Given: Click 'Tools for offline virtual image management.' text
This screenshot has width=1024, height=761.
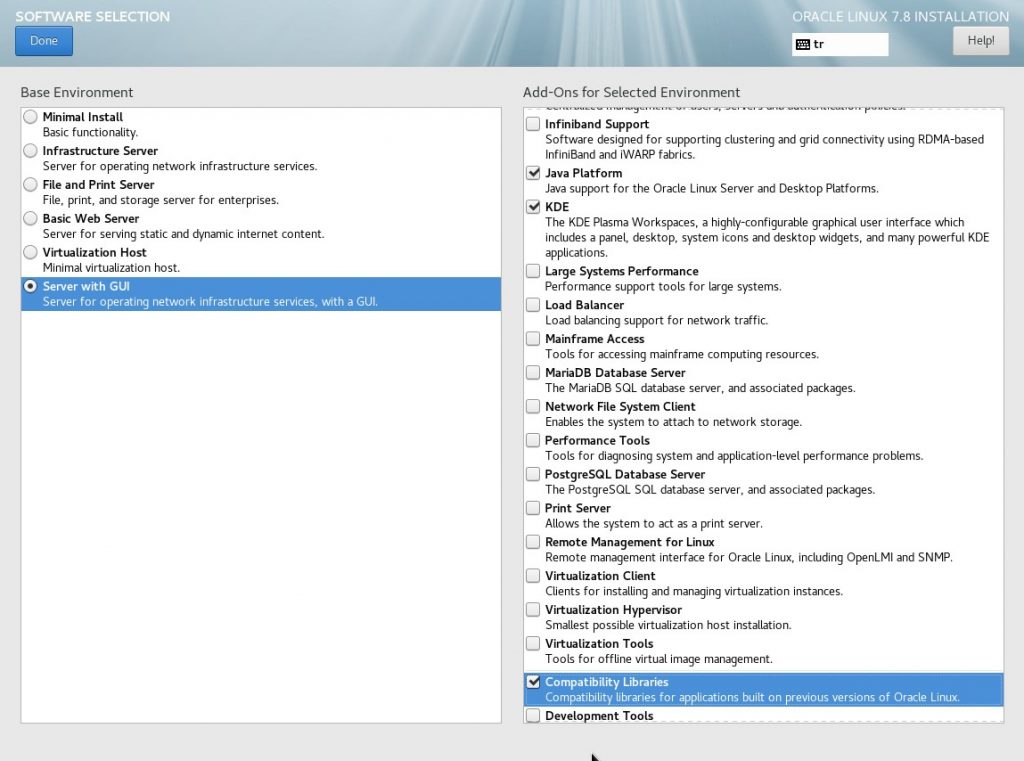Looking at the screenshot, I should pos(659,659).
